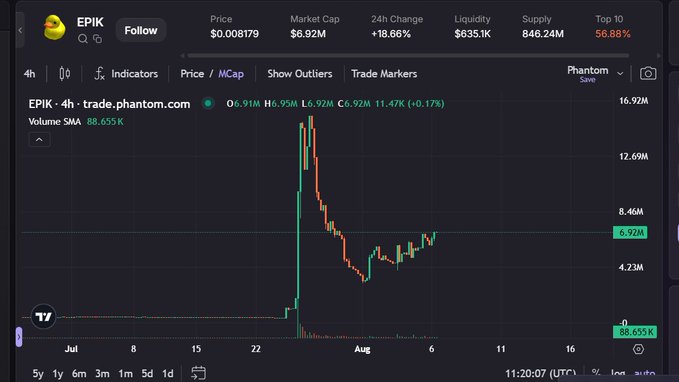
Task: Open the 4h interval selector
Action: click(29, 74)
